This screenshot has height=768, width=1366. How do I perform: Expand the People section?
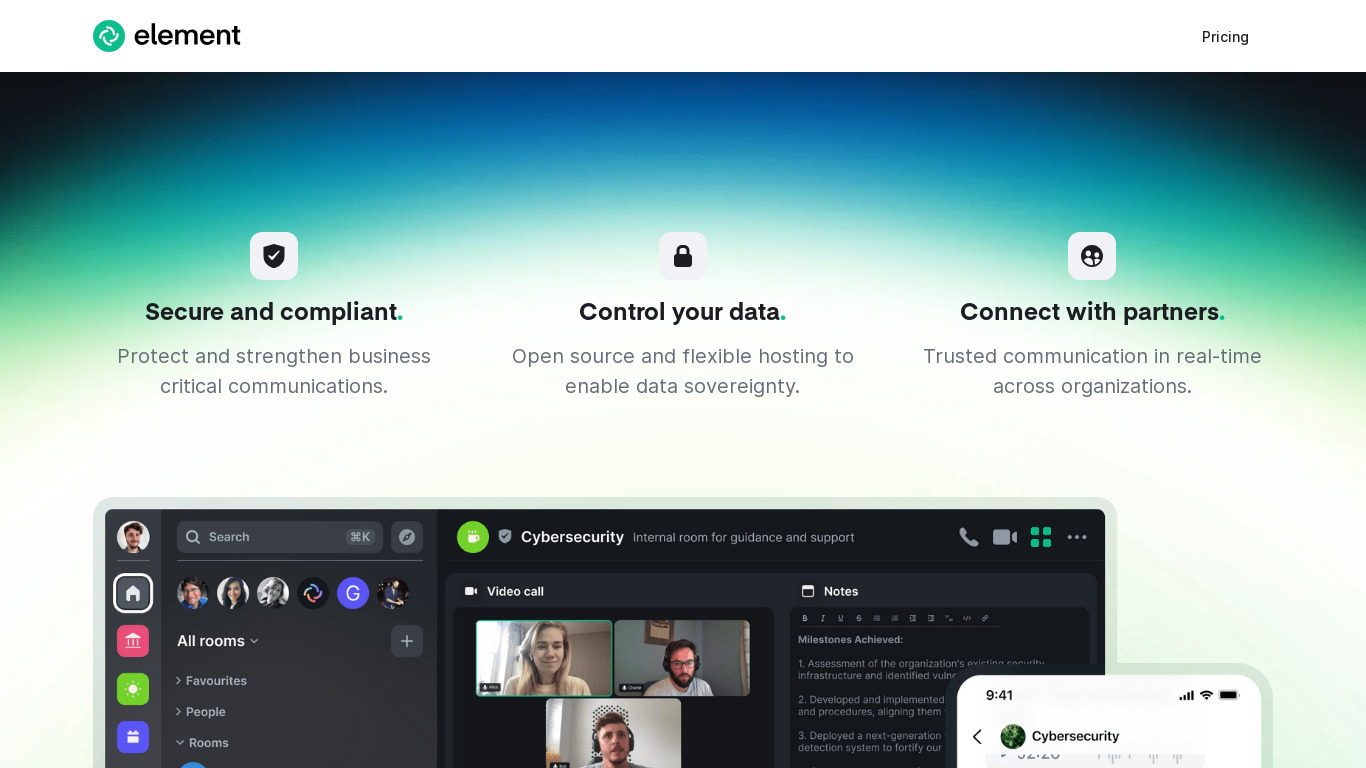(x=201, y=712)
